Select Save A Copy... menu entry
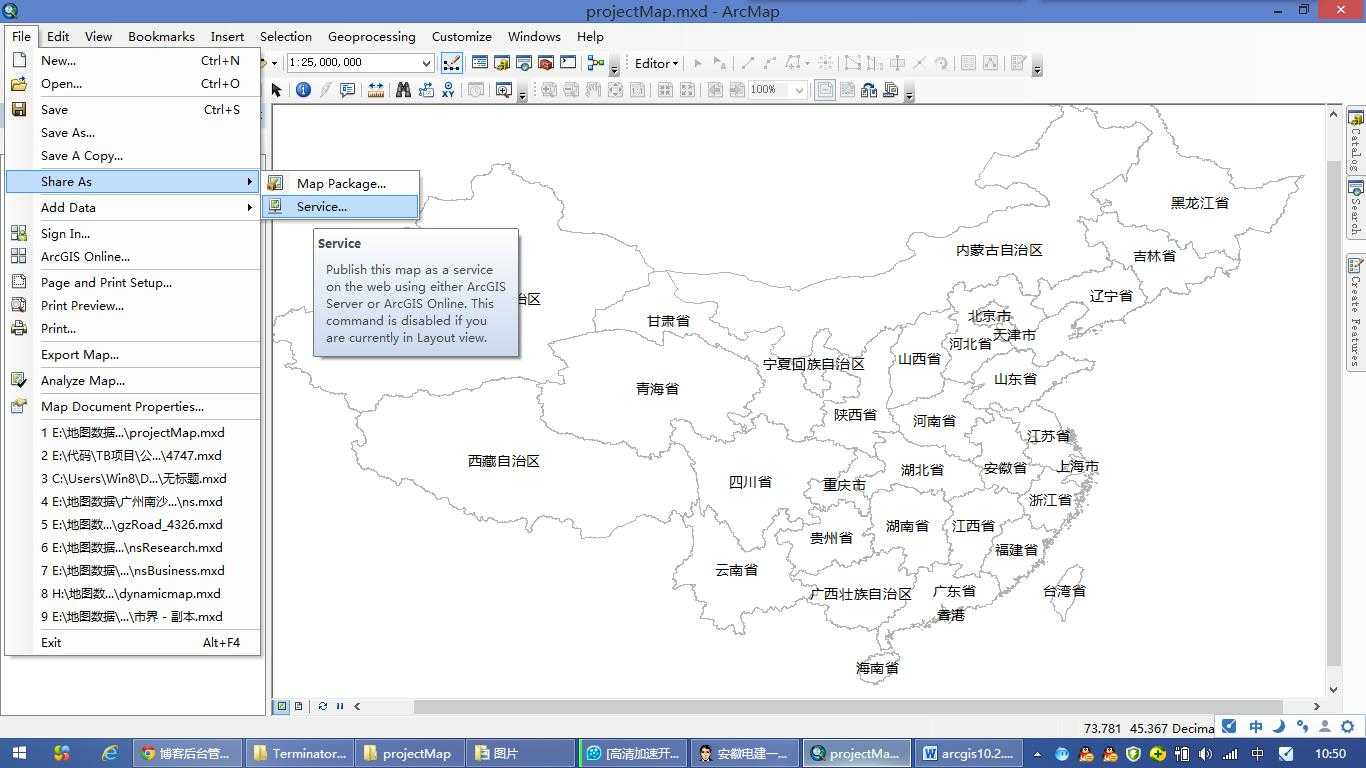Image resolution: width=1366 pixels, height=768 pixels. click(133, 155)
